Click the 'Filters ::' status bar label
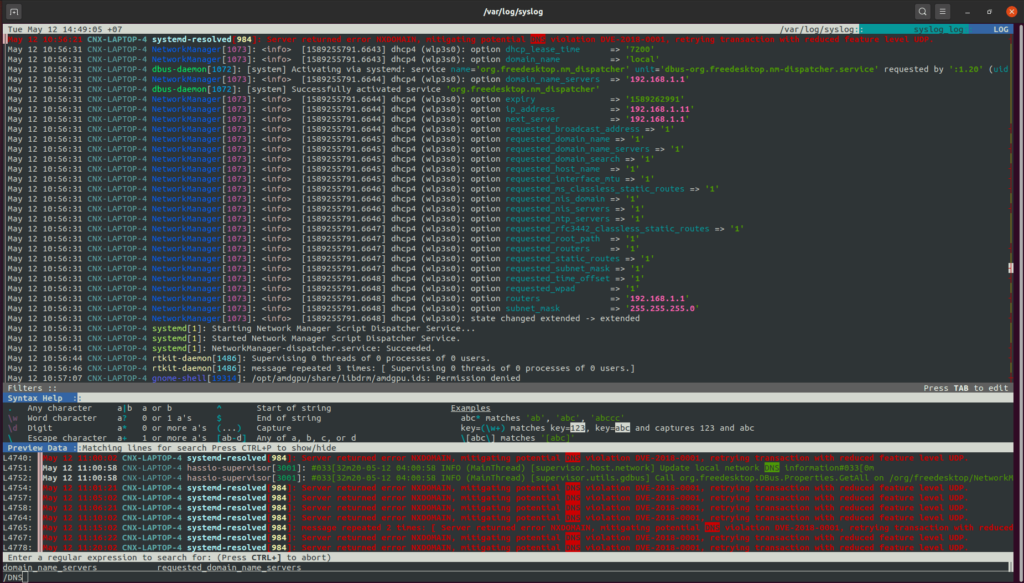The width and height of the screenshot is (1024, 583). (x=32, y=388)
